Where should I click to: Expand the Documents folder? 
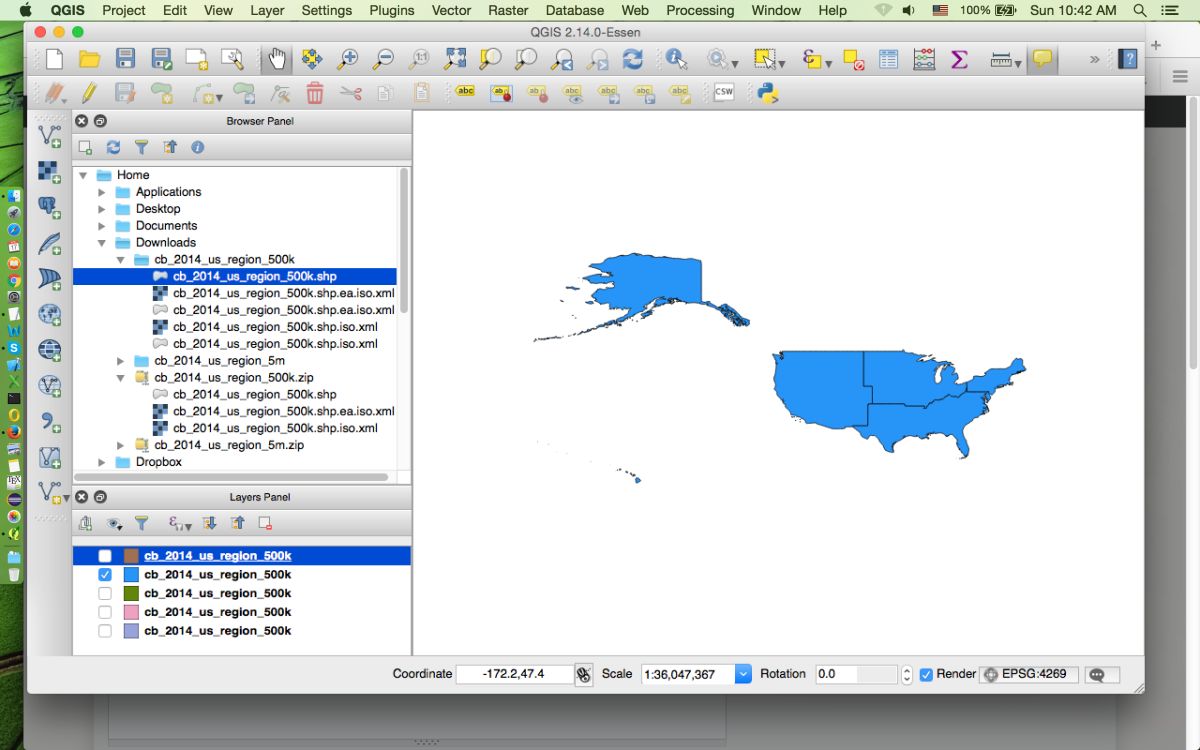click(x=102, y=226)
